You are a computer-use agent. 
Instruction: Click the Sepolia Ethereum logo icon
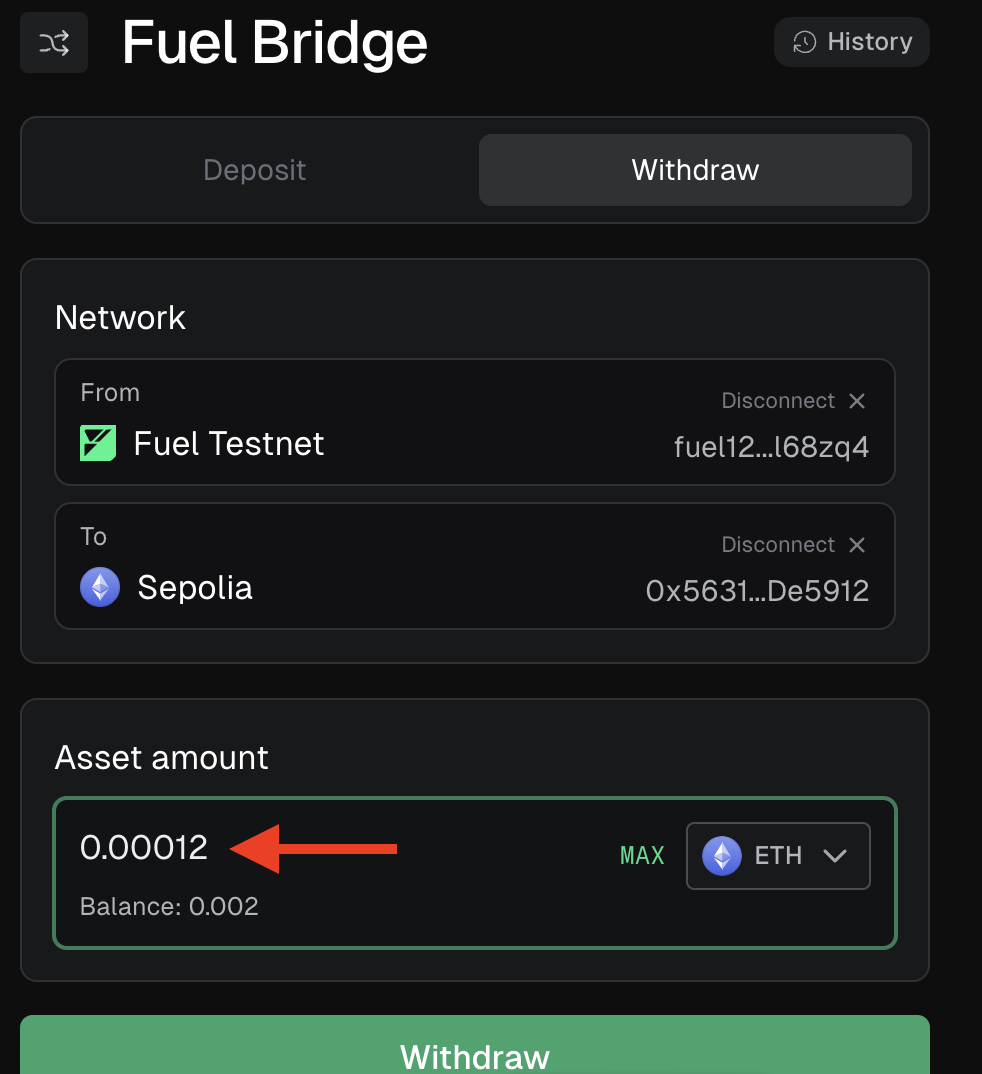(100, 587)
